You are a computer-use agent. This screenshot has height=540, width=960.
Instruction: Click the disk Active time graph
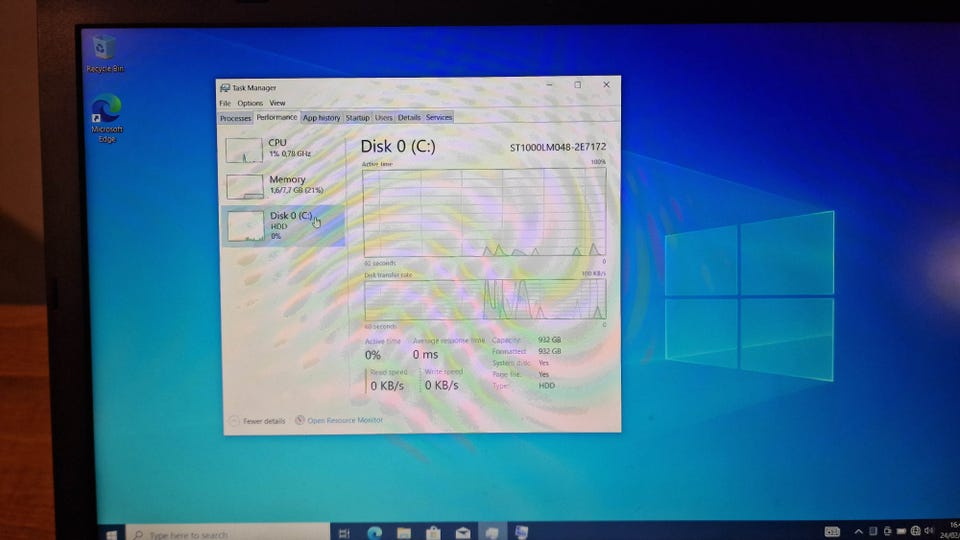(x=484, y=213)
